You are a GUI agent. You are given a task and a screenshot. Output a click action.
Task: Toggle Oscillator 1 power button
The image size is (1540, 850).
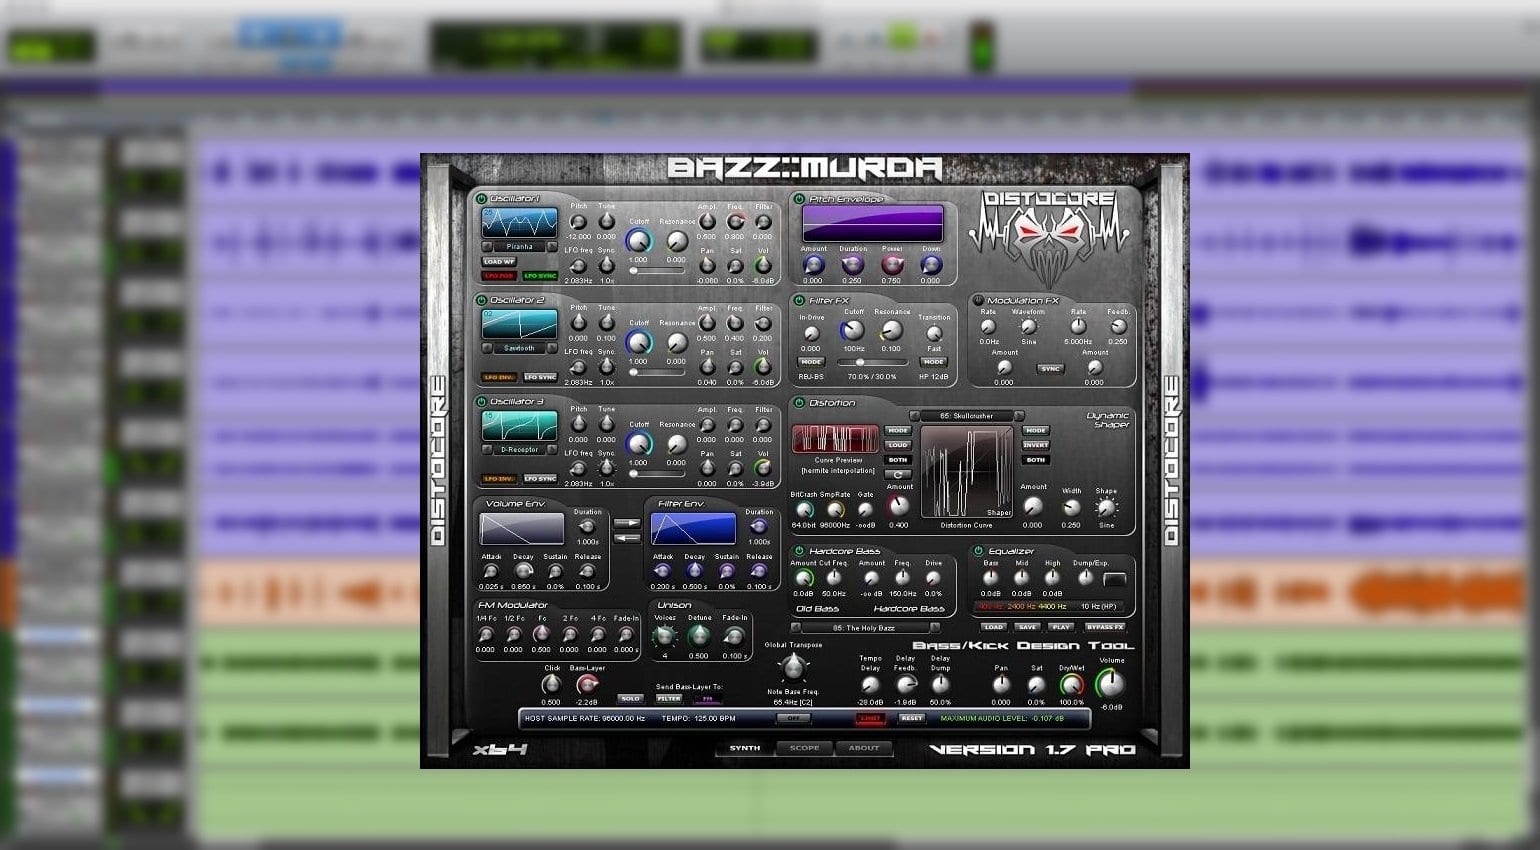pyautogui.click(x=481, y=199)
